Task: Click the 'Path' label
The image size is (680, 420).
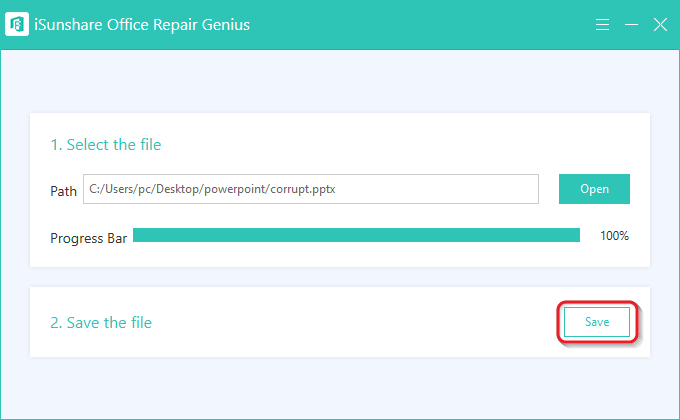Action: 63,191
